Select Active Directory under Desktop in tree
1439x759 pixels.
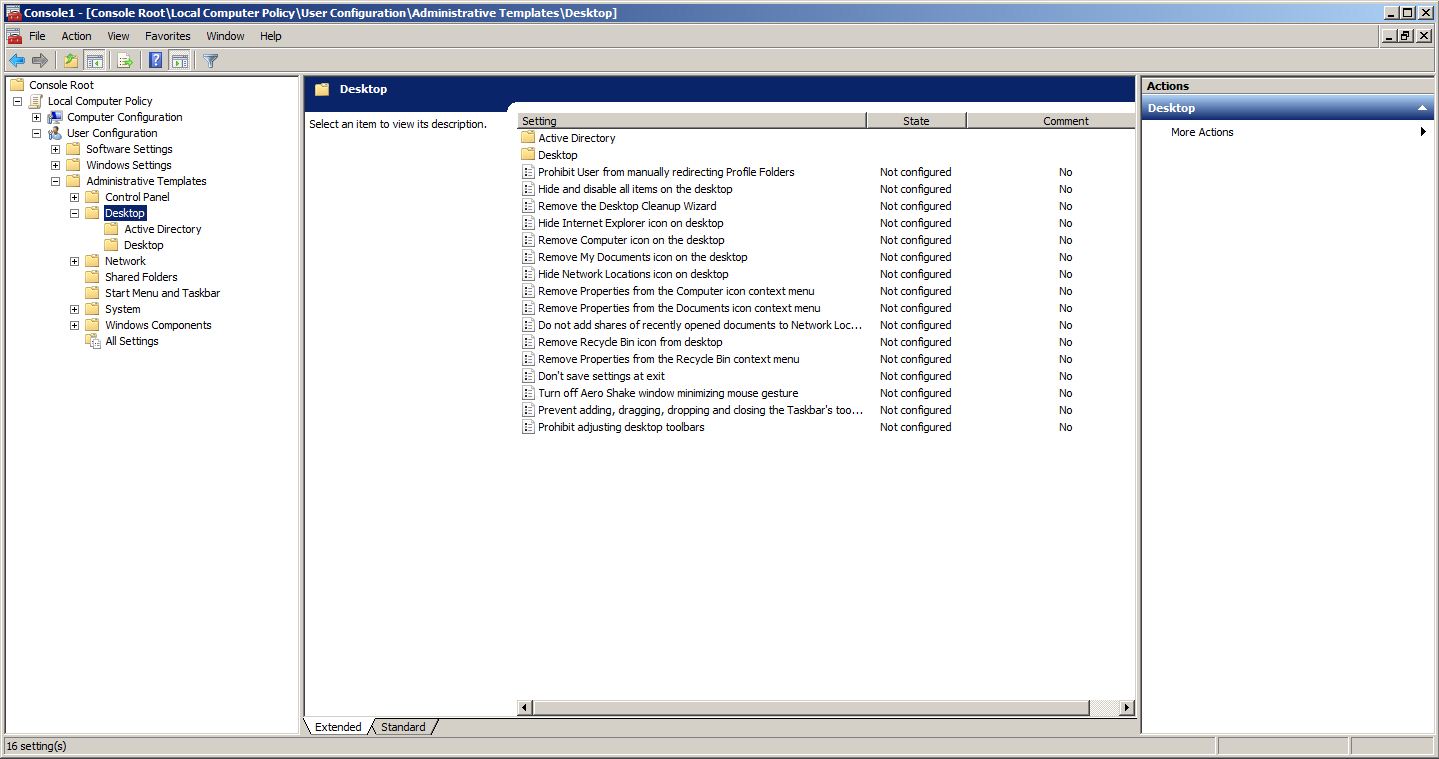coord(162,229)
